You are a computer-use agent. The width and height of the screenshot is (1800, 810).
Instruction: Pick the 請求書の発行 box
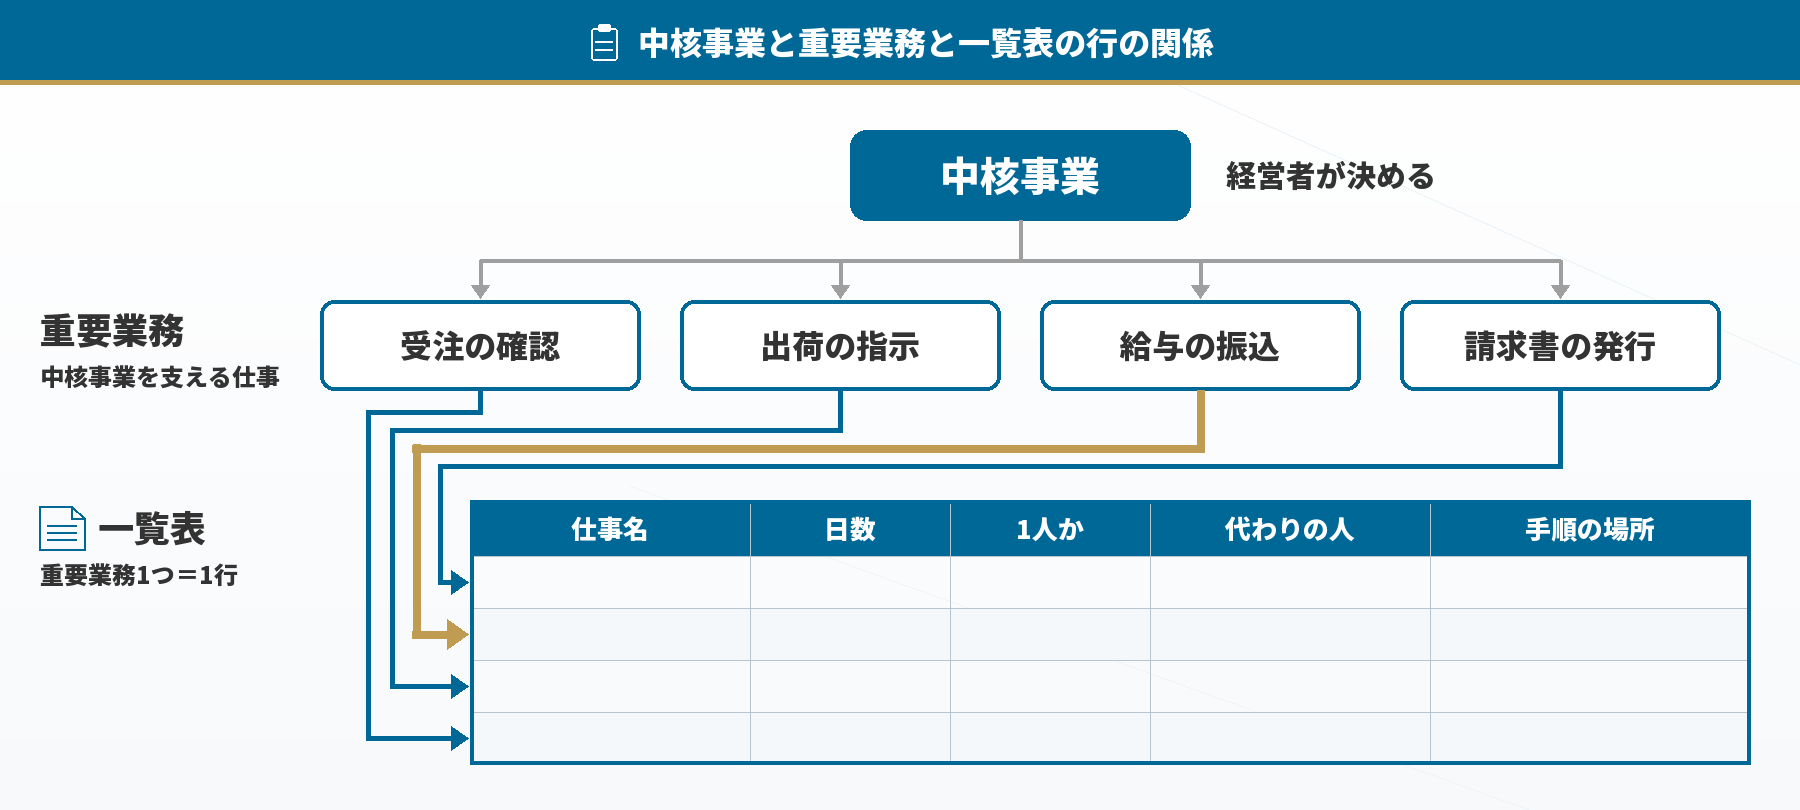point(1560,346)
